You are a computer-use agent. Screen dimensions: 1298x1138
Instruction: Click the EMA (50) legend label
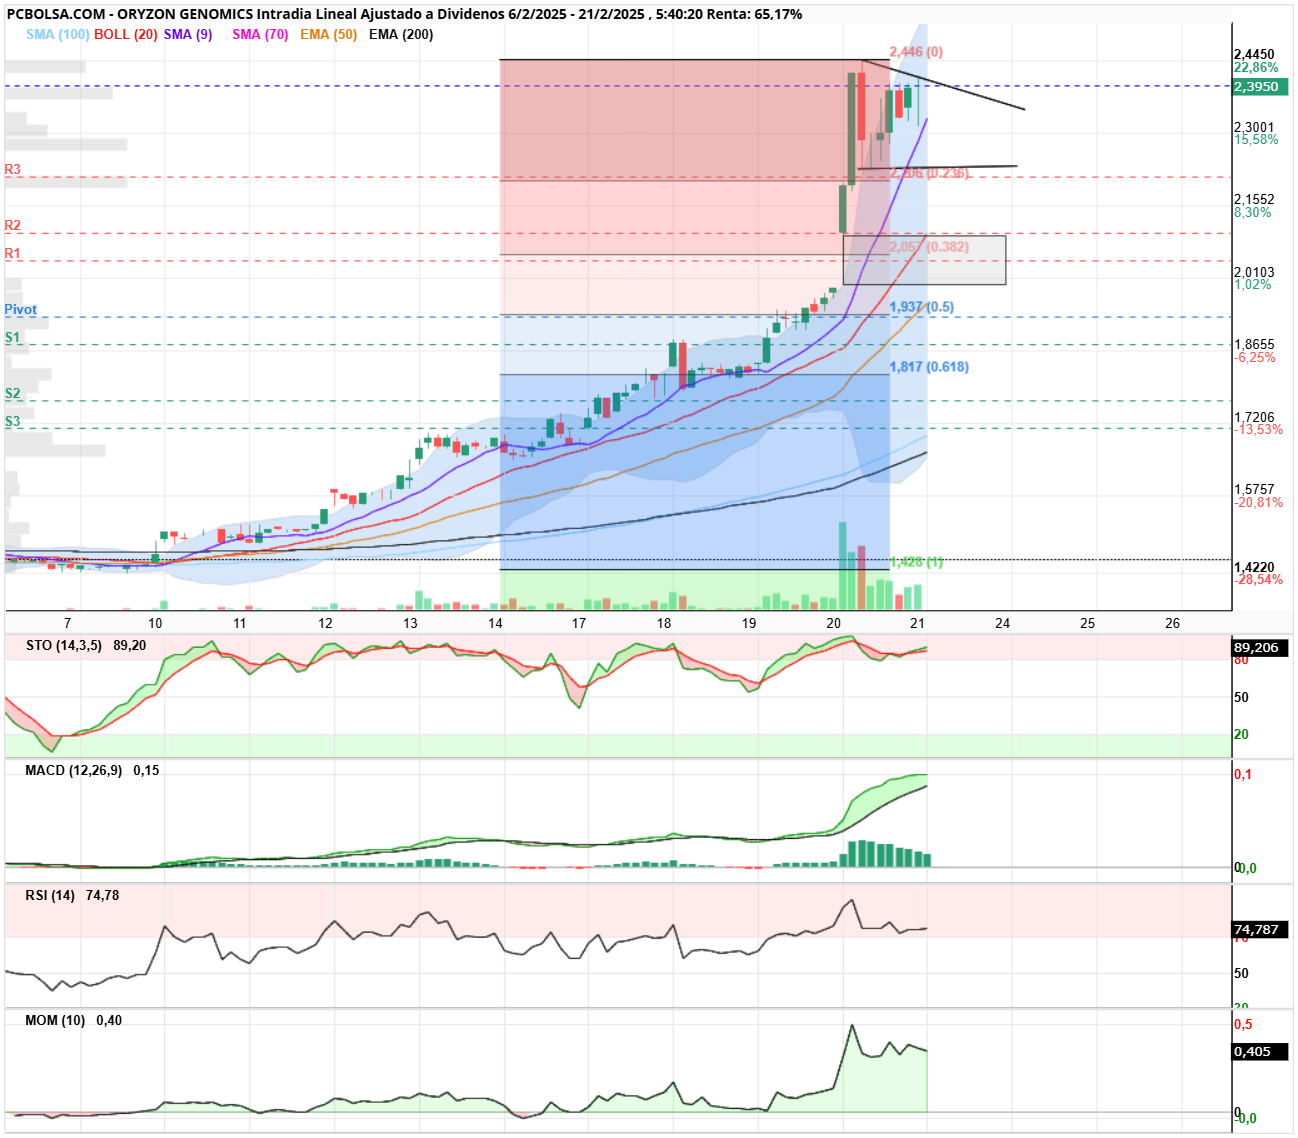[328, 34]
